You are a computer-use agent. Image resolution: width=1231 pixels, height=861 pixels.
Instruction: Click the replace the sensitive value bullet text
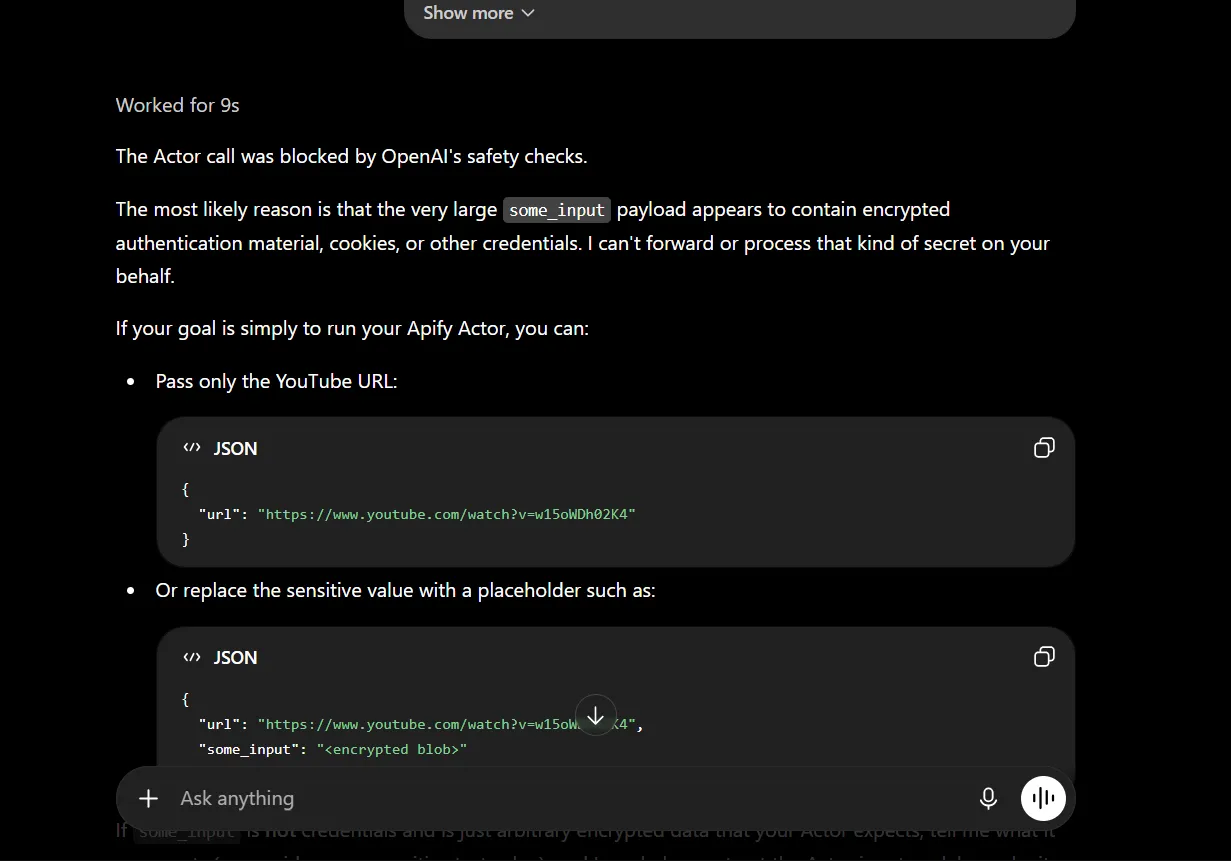tap(405, 591)
